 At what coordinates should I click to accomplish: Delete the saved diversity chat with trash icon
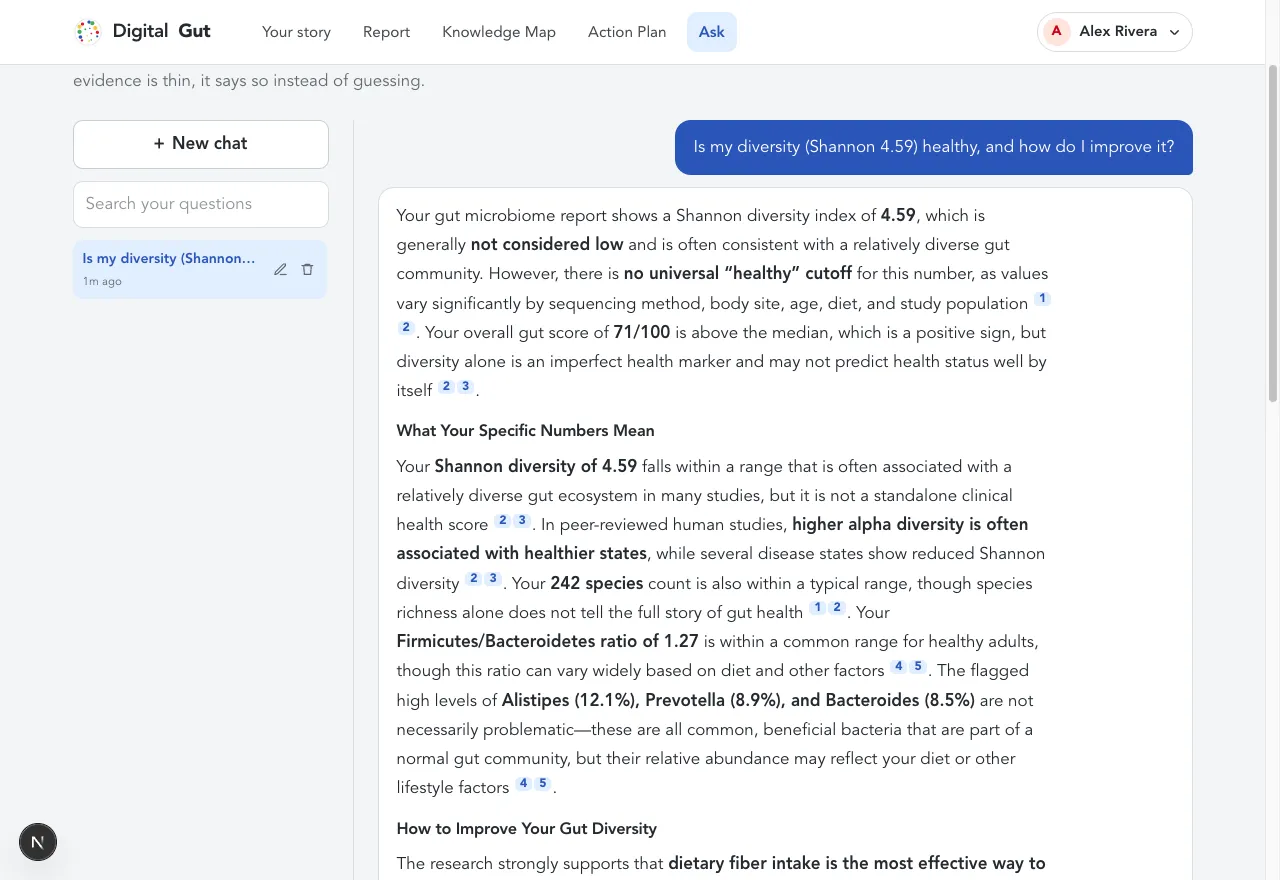[307, 269]
